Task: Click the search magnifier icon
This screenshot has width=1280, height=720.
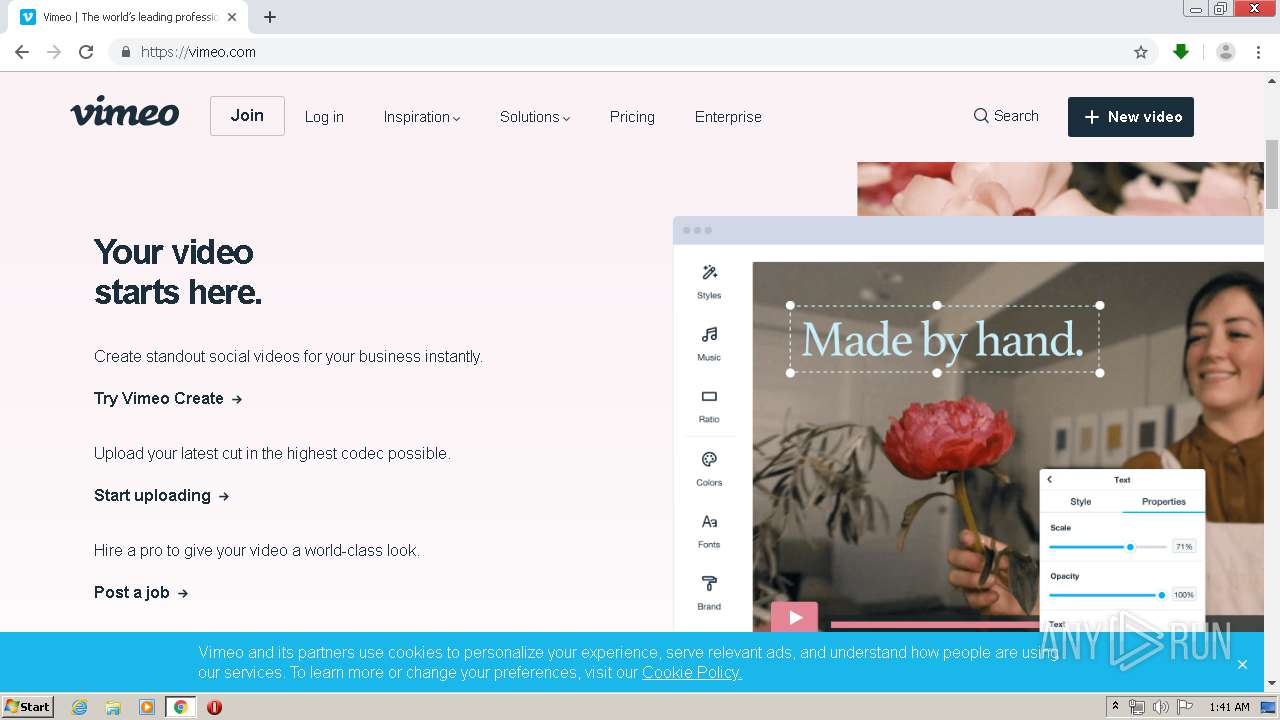Action: (981, 116)
